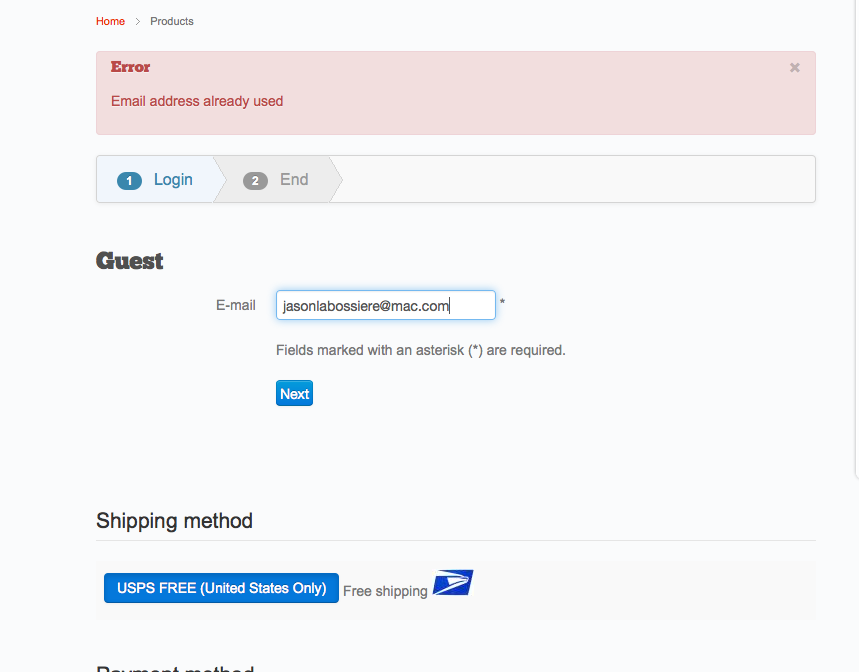Viewport: 859px width, 672px height.
Task: Click the number 2 step badge
Action: point(255,181)
